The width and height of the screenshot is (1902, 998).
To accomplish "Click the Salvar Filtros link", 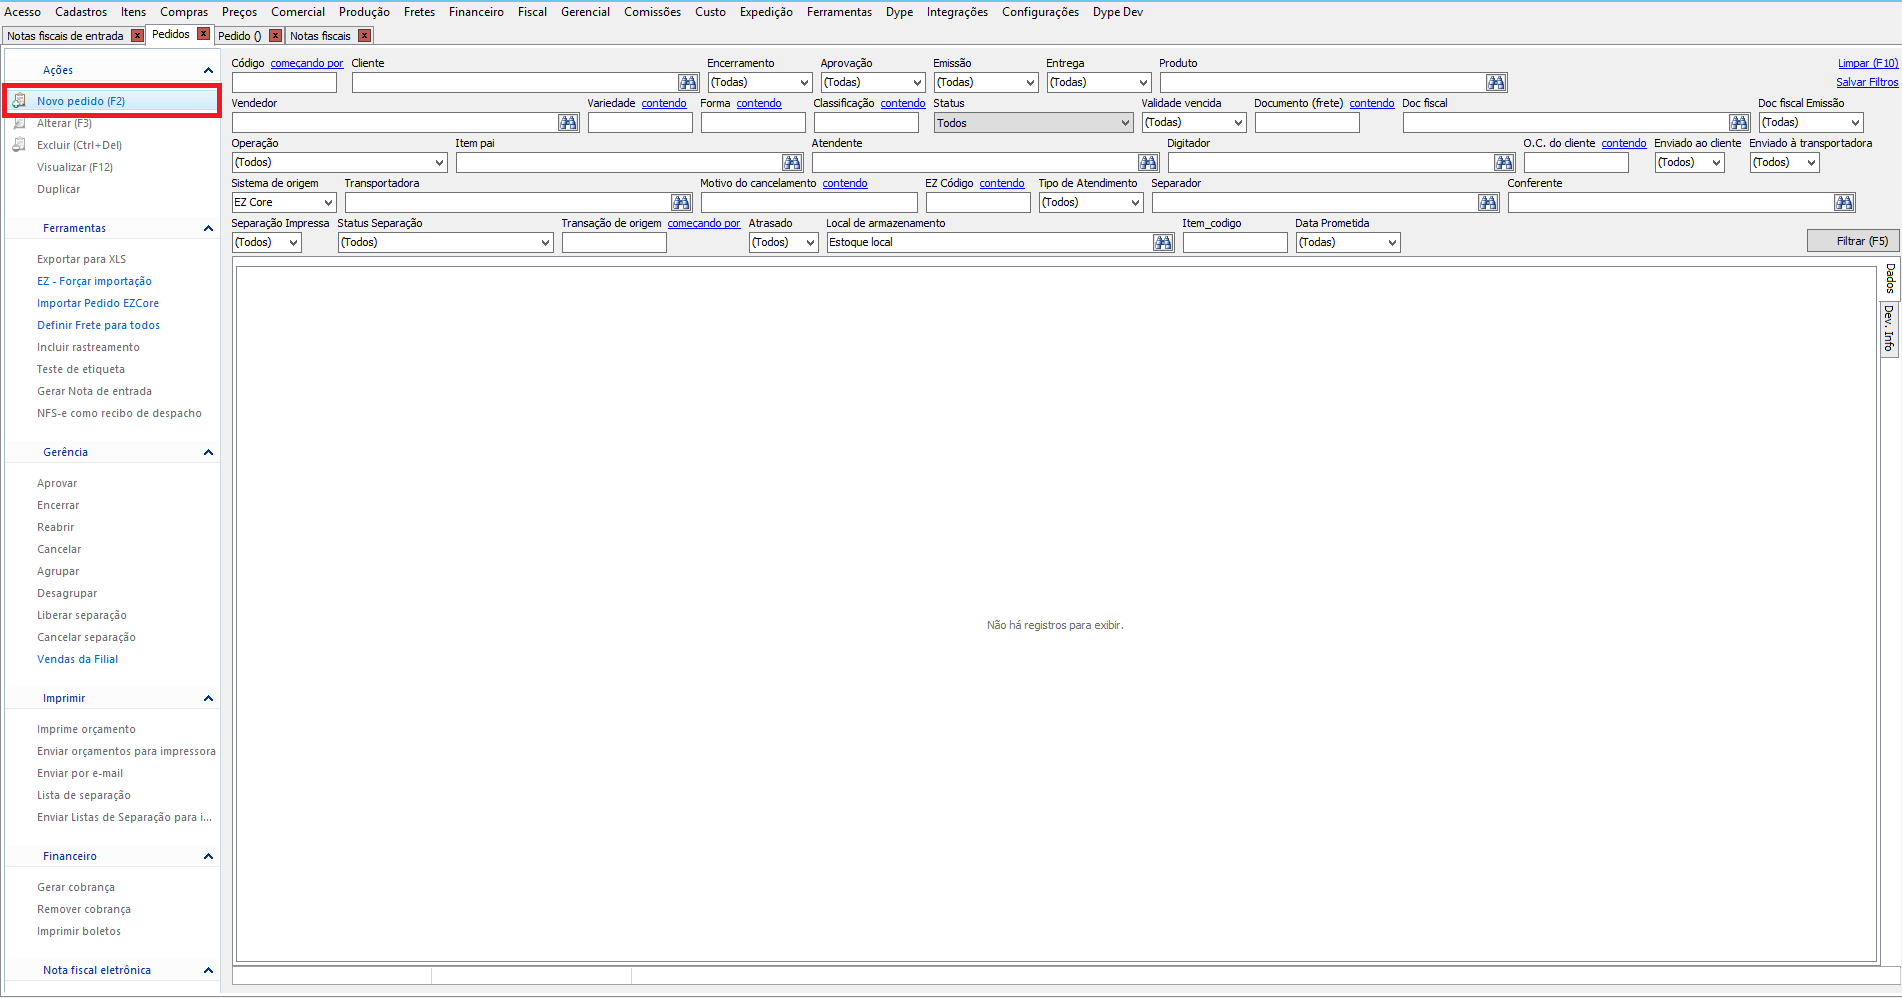I will coord(1867,82).
